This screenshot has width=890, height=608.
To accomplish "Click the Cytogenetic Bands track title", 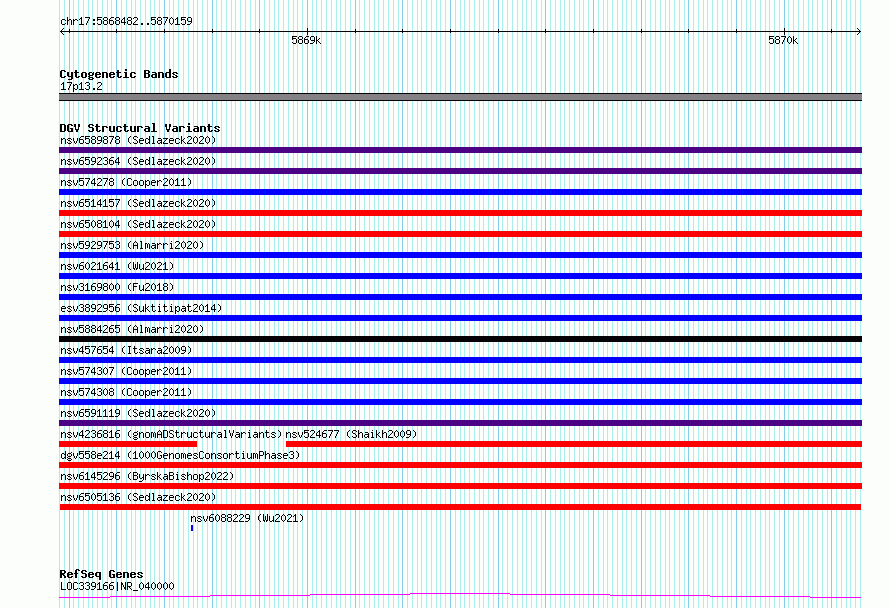I will click(119, 74).
